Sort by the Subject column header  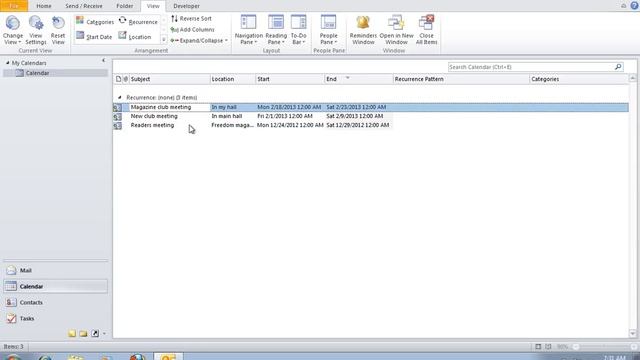[169, 79]
